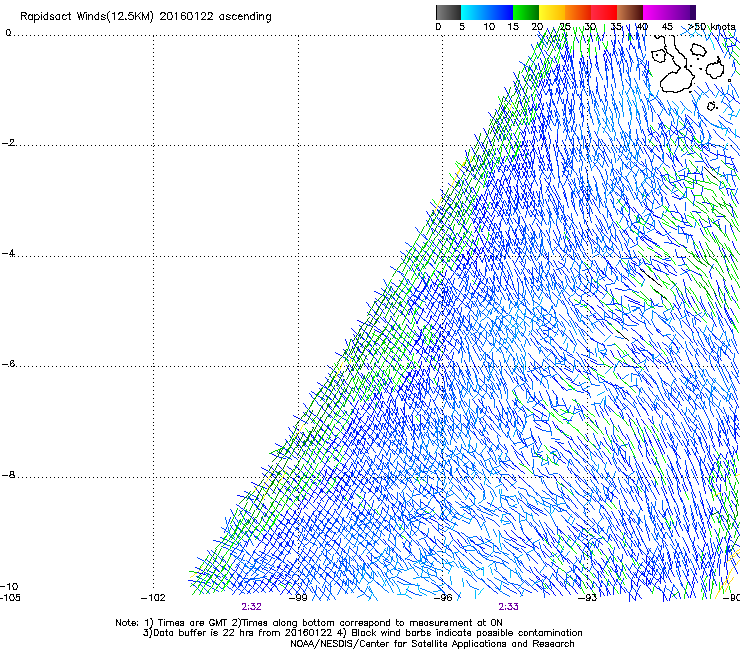The width and height of the screenshot is (740, 650).
Task: Click the "-2" latitude axis label
Action: click(9, 143)
